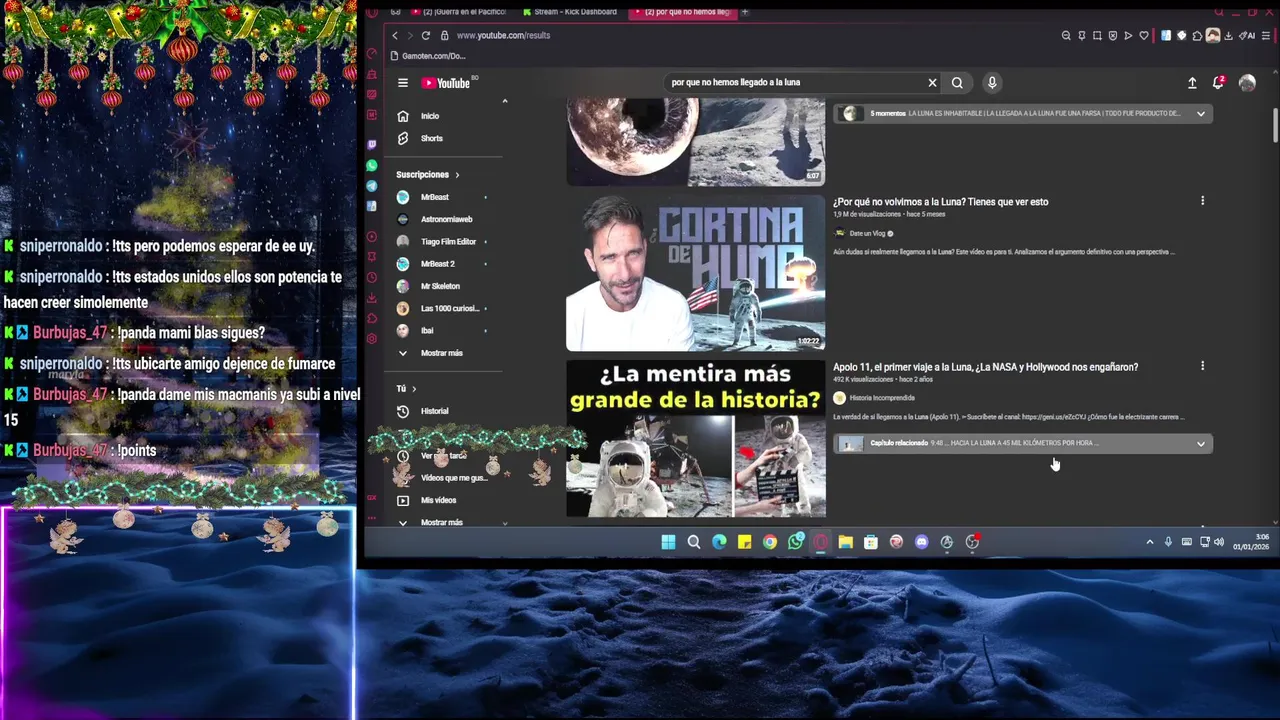Open a new browser tab with plus

click(x=745, y=12)
